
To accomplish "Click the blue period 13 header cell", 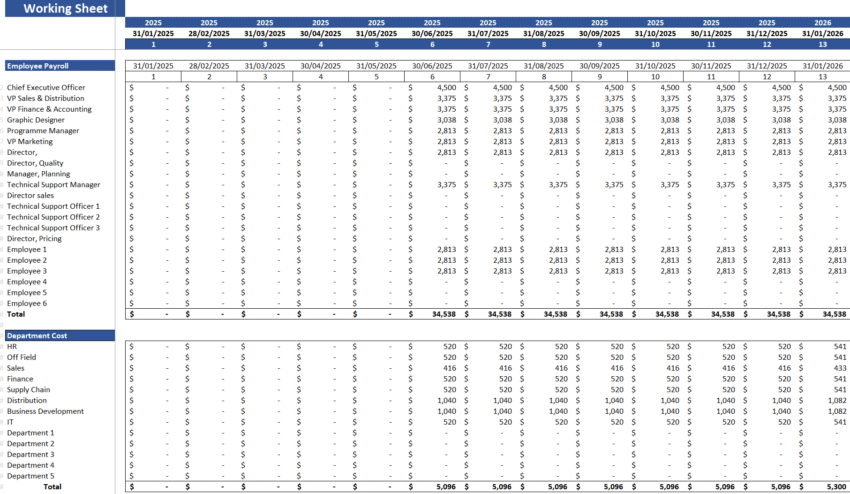I will [x=822, y=44].
